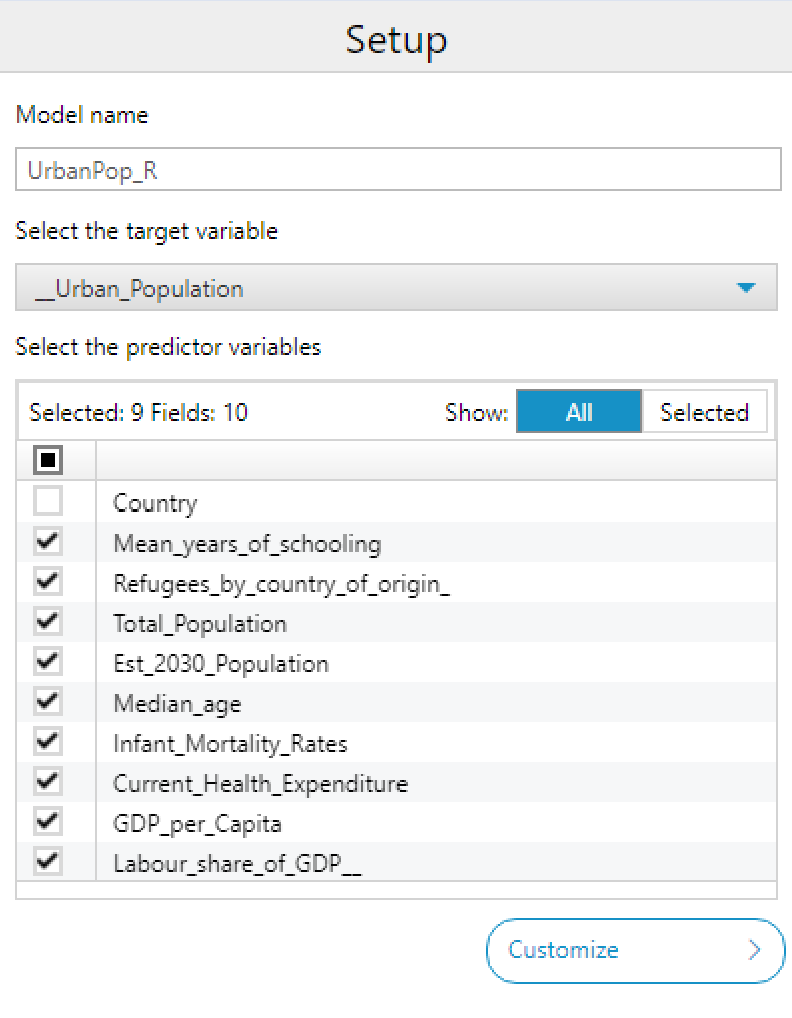The width and height of the screenshot is (792, 1018).
Task: Select the Country row label
Action: 155,503
